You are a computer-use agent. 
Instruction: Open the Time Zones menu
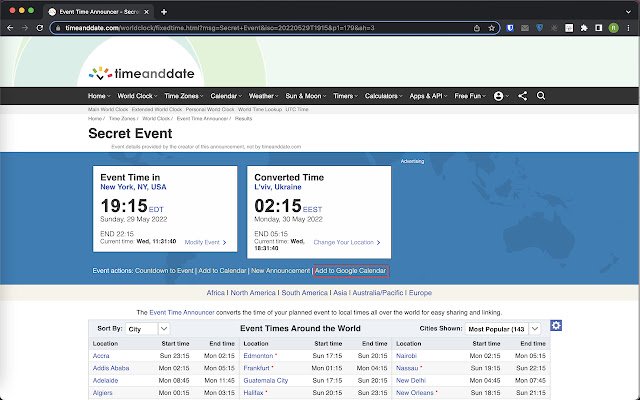click(184, 96)
